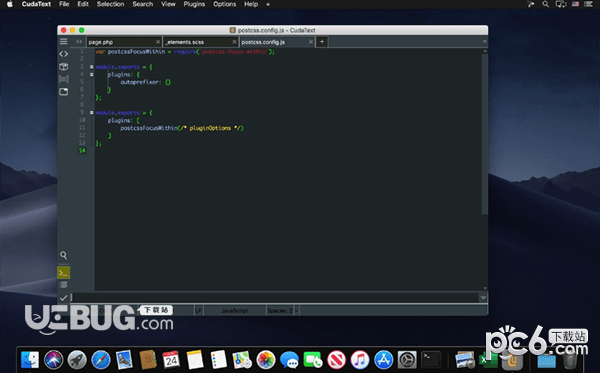Add a new tab with plus button
Viewport: 600px width, 373px height.
pyautogui.click(x=322, y=42)
